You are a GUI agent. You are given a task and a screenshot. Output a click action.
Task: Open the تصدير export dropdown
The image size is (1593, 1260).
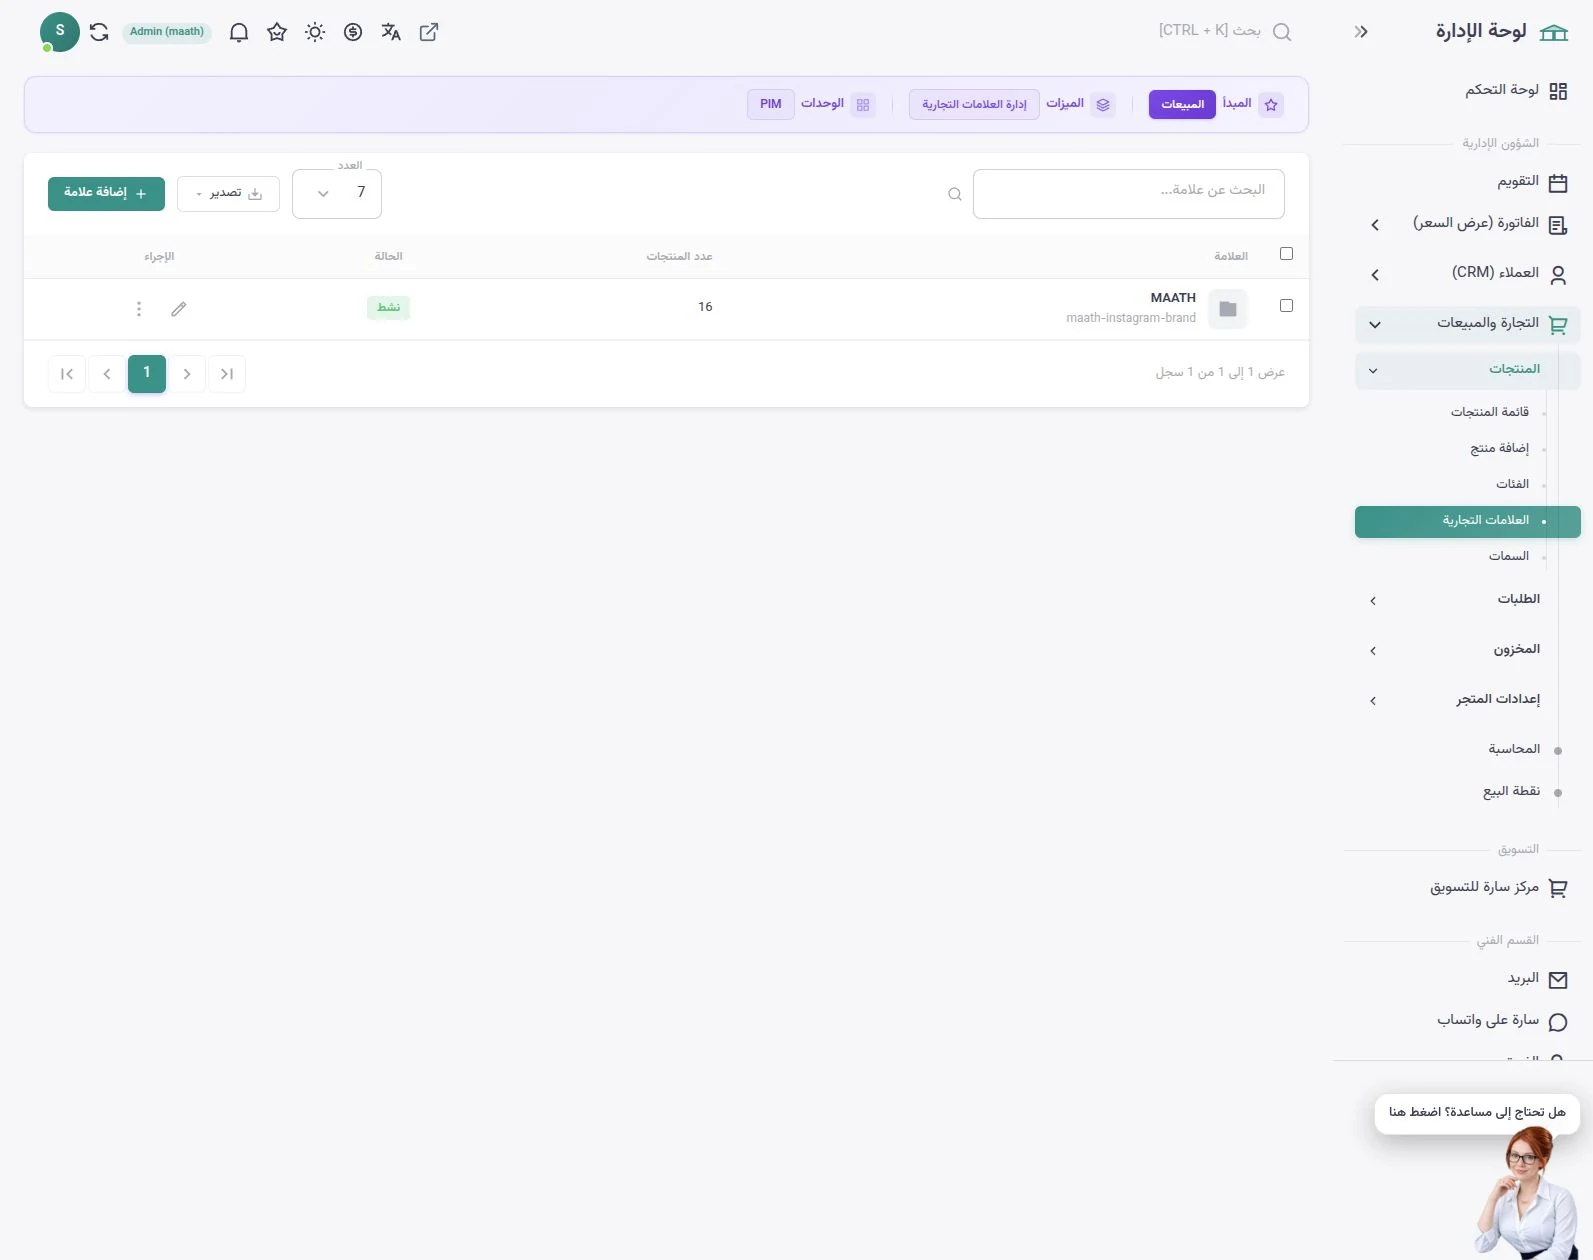(x=228, y=193)
